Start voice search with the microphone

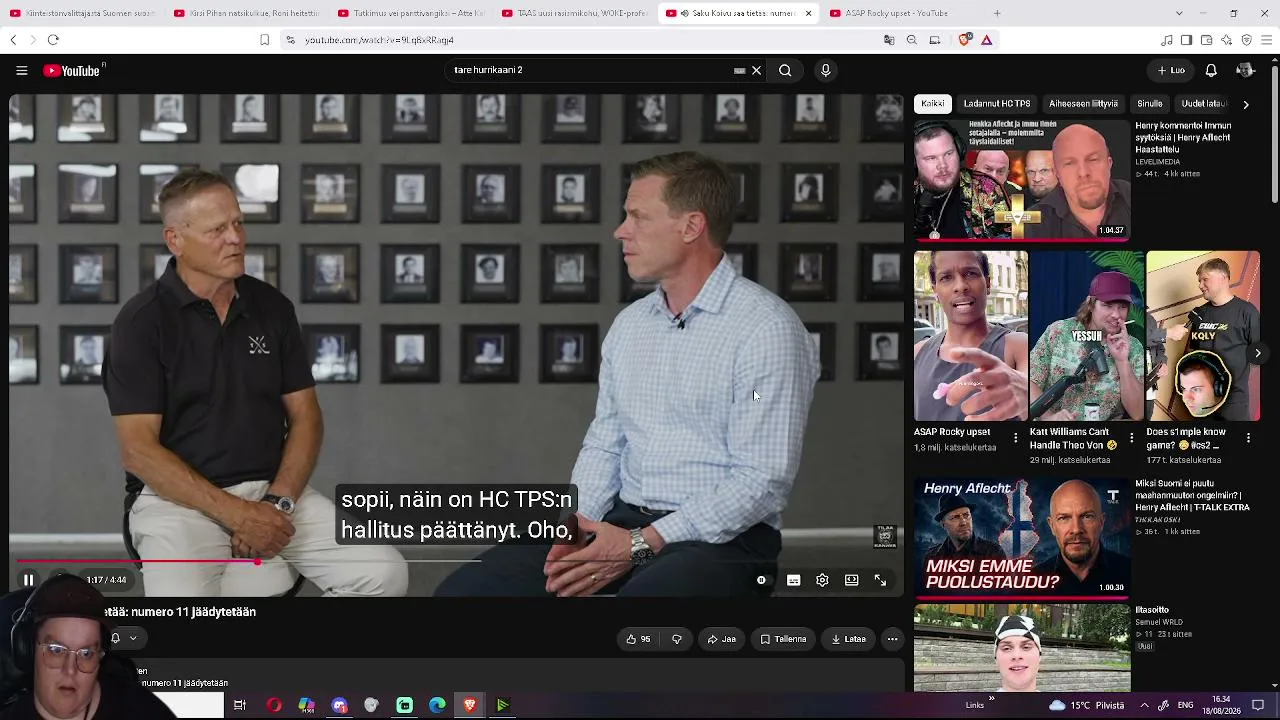pyautogui.click(x=825, y=70)
